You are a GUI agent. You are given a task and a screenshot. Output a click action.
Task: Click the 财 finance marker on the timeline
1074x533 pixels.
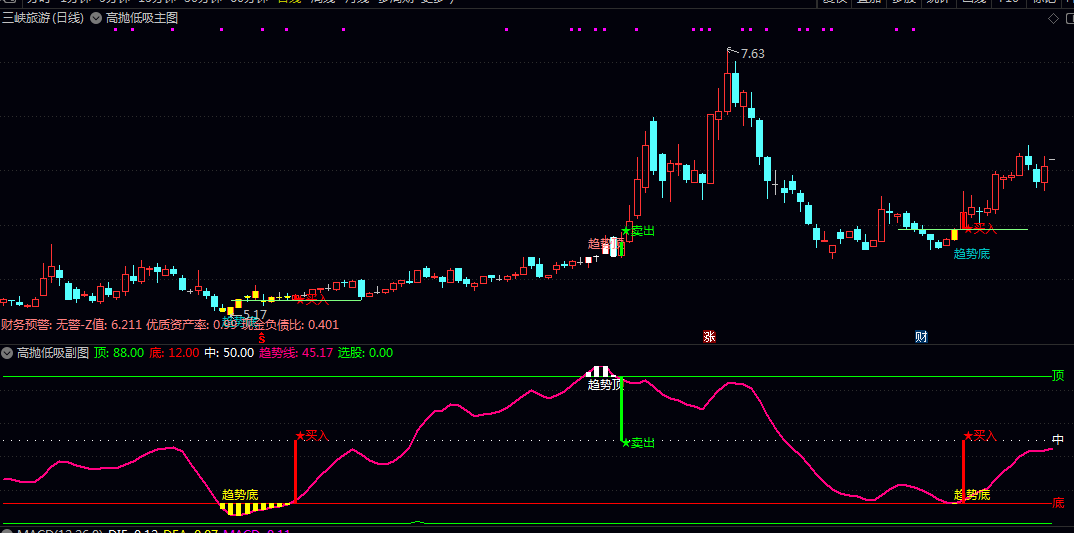(921, 336)
